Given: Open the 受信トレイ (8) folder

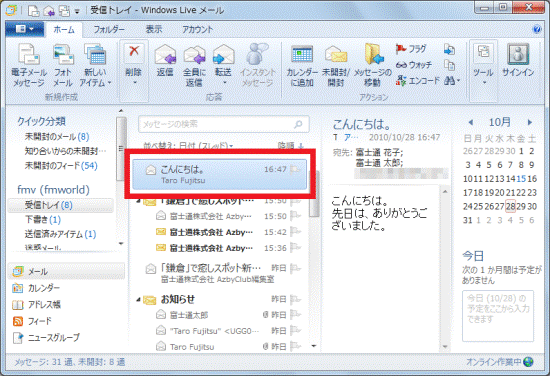Looking at the screenshot, I should (61, 205).
